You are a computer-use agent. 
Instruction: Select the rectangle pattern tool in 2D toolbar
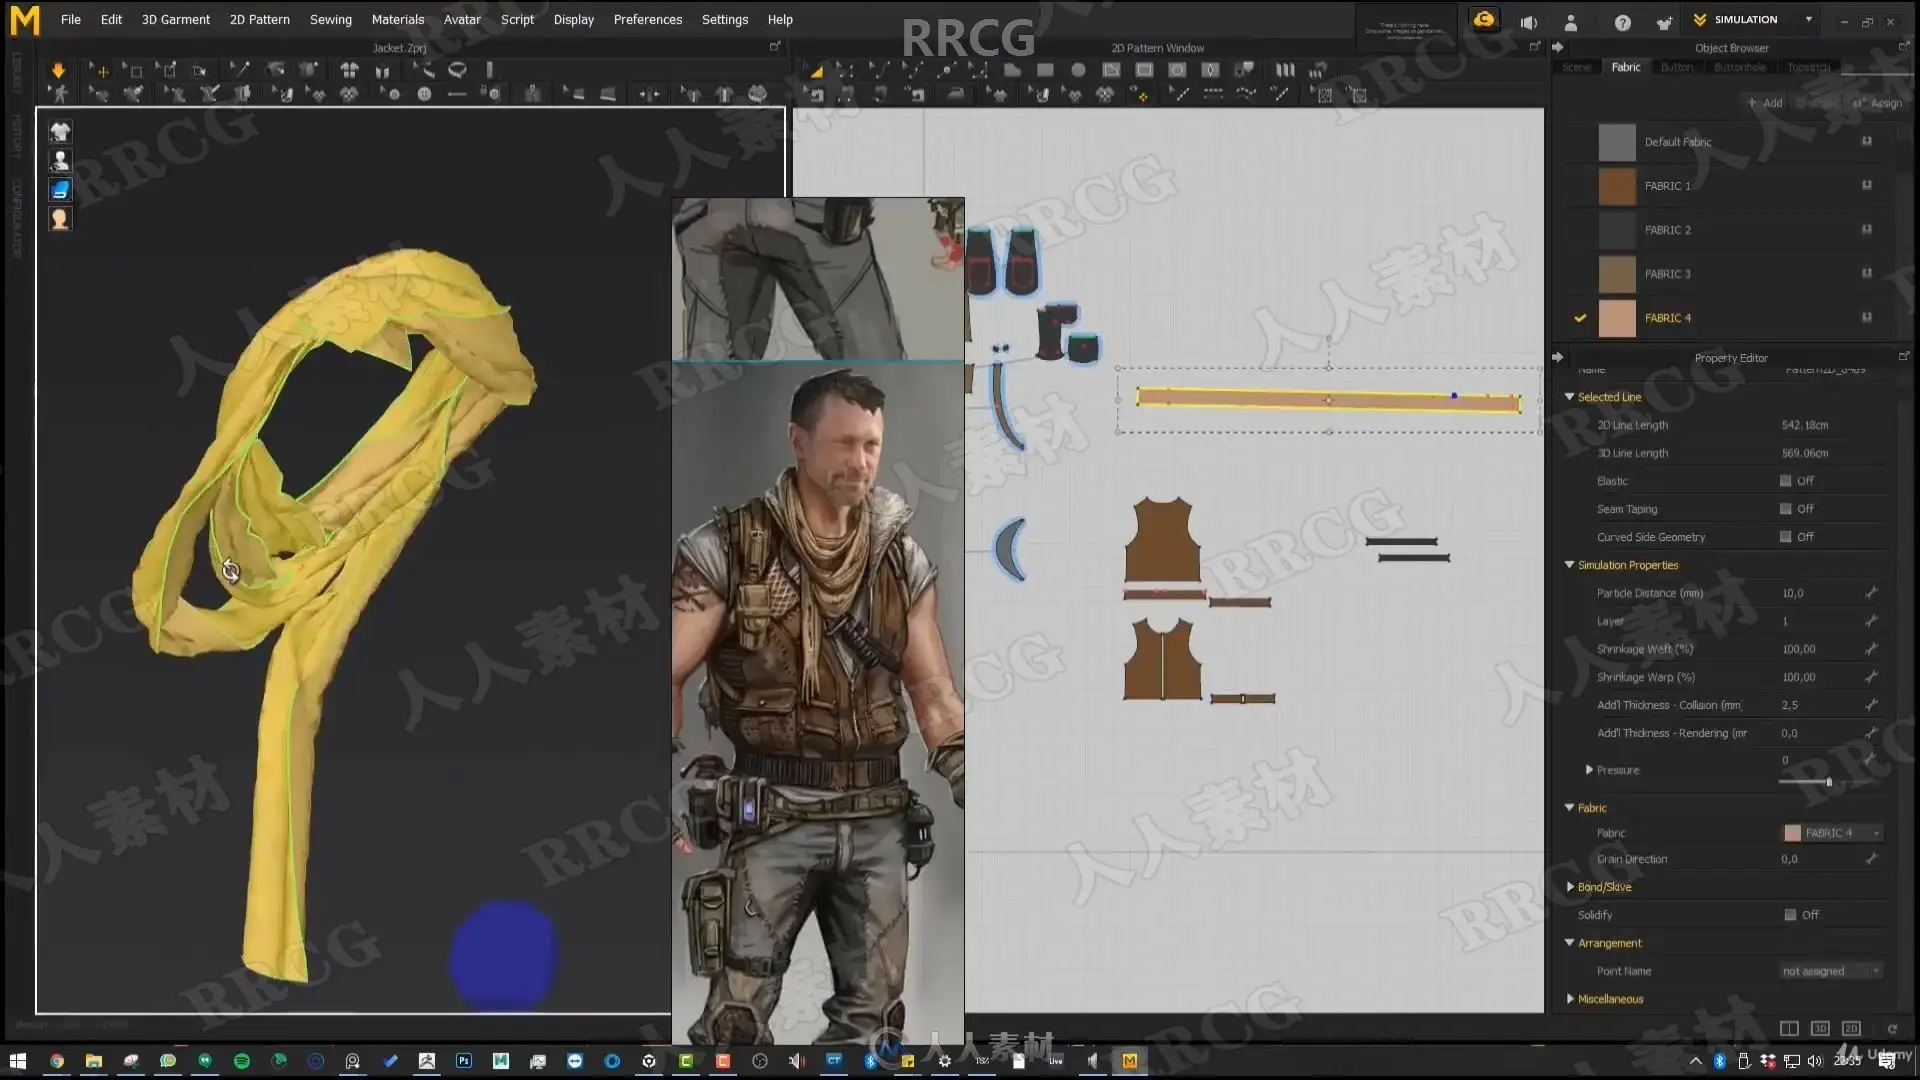tap(1045, 70)
